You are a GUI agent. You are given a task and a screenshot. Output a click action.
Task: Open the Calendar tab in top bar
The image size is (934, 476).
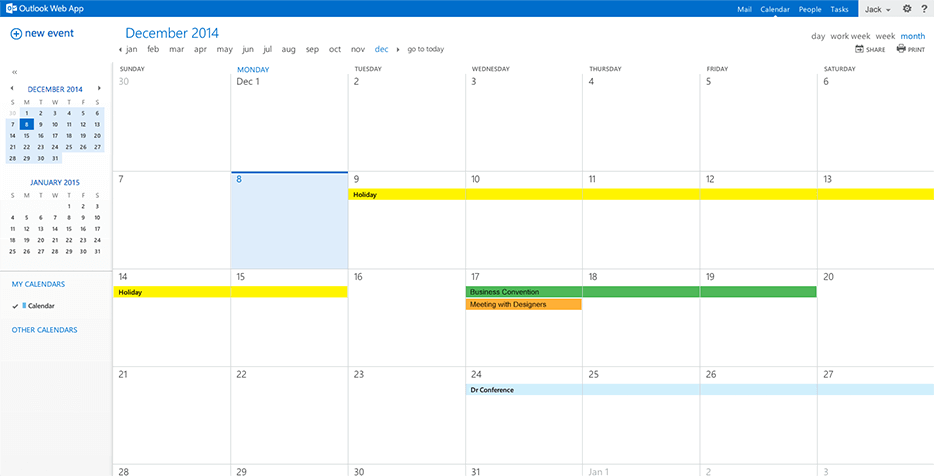coord(775,10)
